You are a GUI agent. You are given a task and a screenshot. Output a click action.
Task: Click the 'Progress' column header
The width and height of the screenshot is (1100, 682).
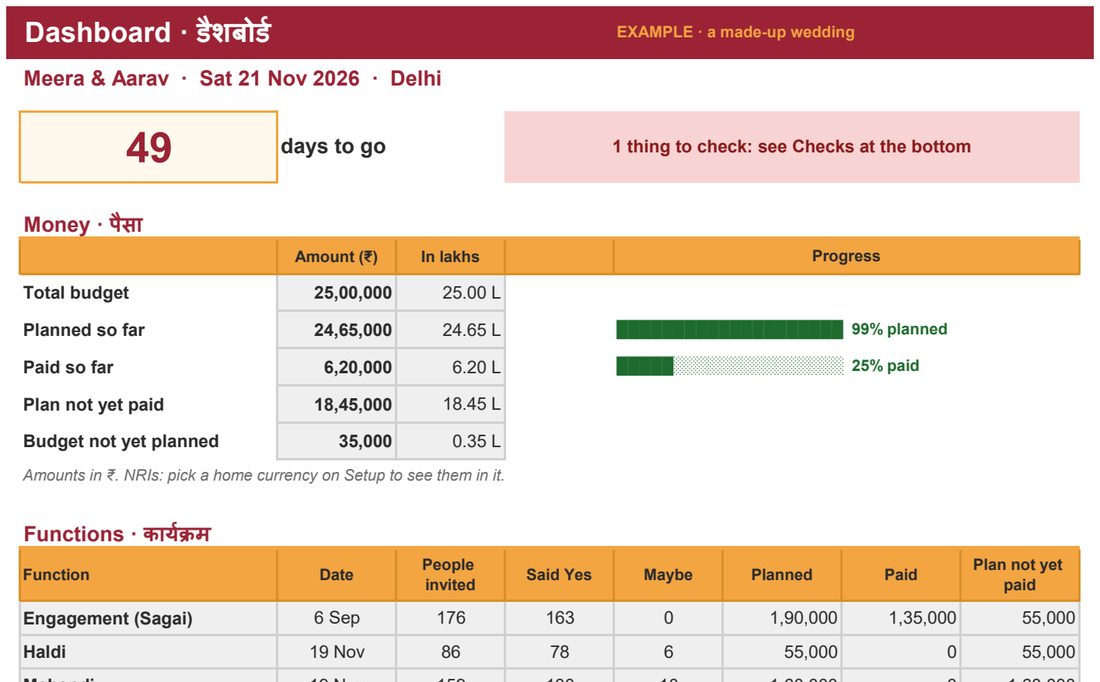tap(846, 256)
